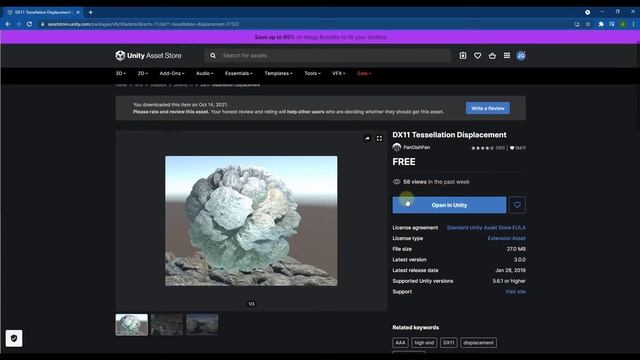This screenshot has width=640, height=360.
Task: Expand preview image to fullscreen
Action: (x=379, y=138)
